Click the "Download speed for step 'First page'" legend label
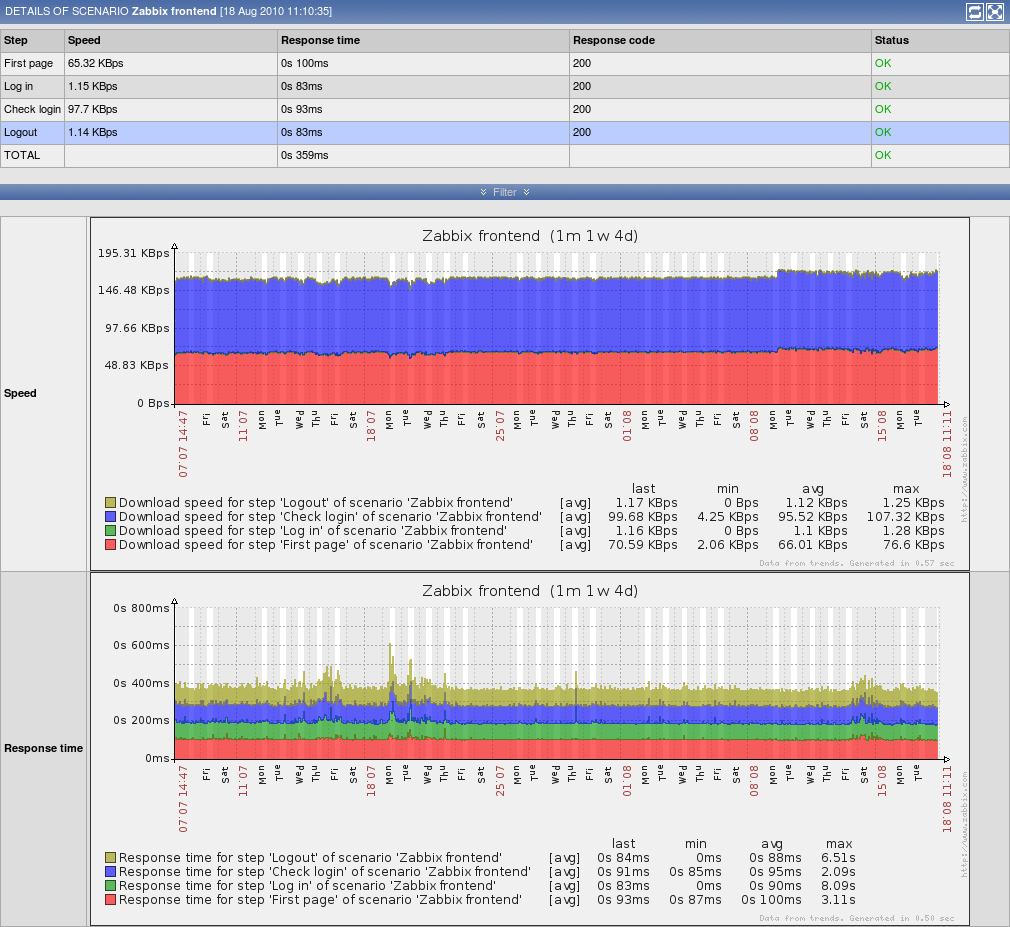This screenshot has height=927, width=1010. point(325,545)
